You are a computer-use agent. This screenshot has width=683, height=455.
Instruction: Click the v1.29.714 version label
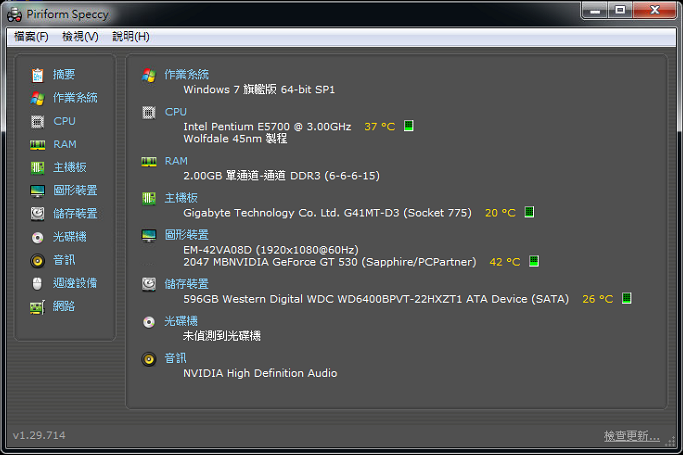[x=39, y=435]
